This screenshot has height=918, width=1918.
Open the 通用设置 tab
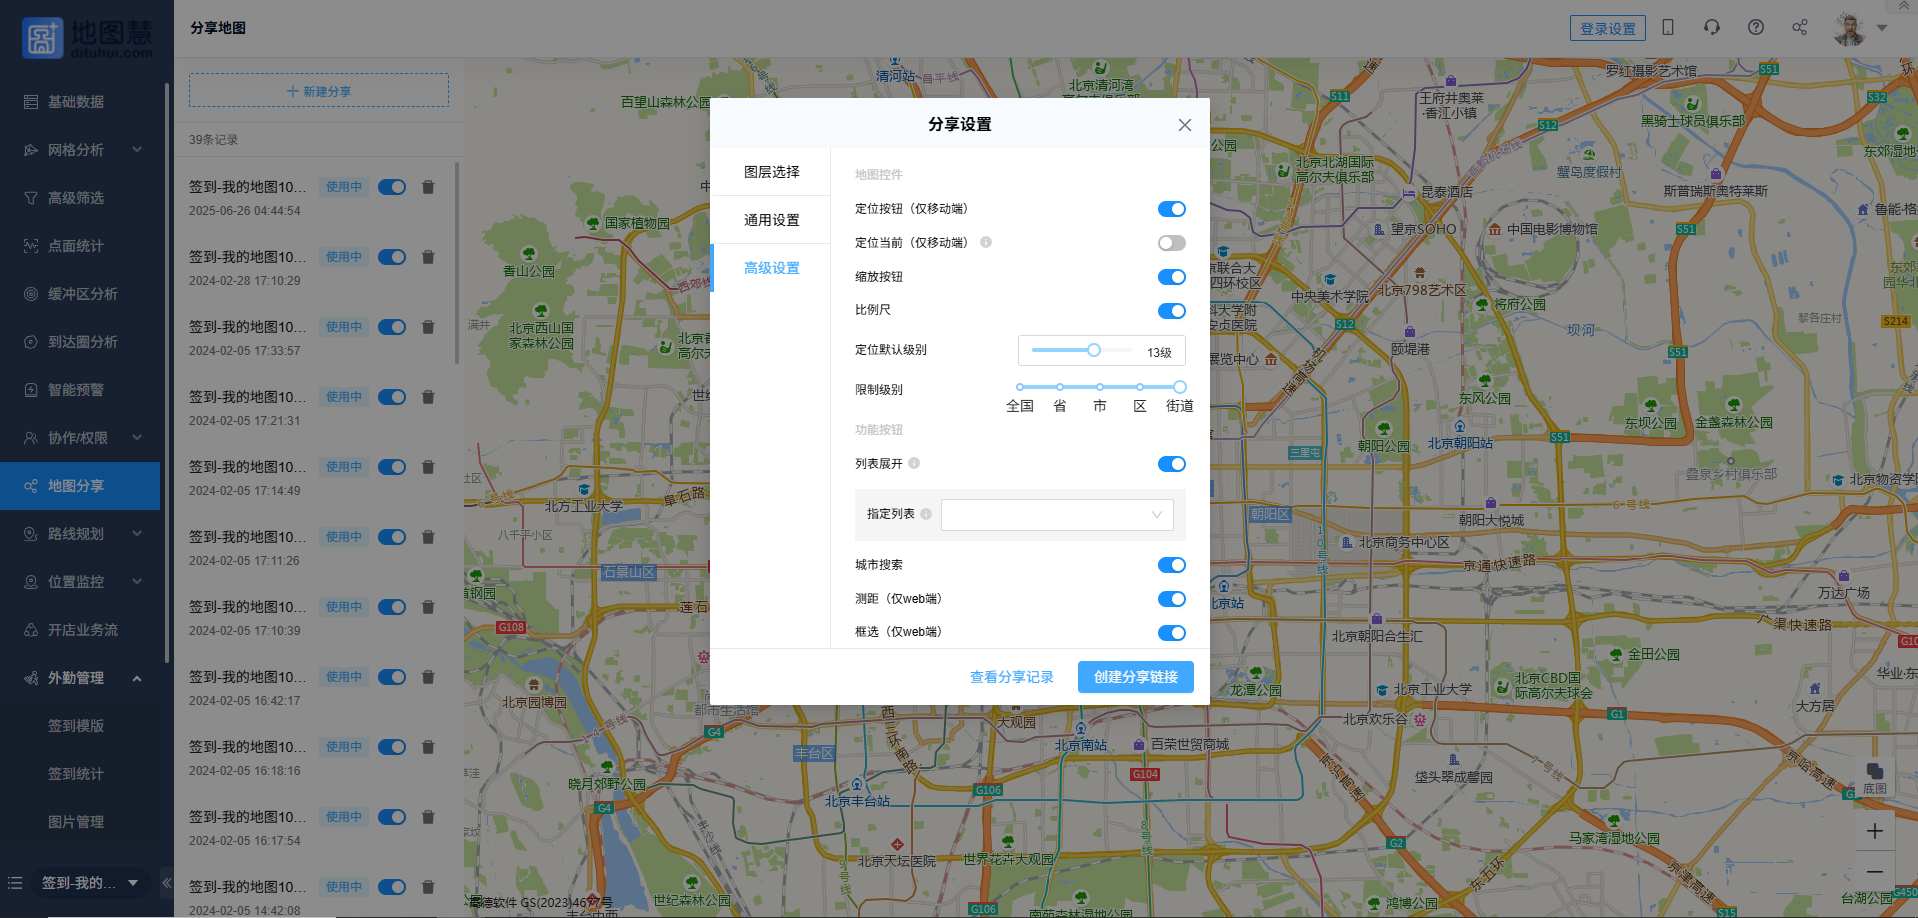771,220
